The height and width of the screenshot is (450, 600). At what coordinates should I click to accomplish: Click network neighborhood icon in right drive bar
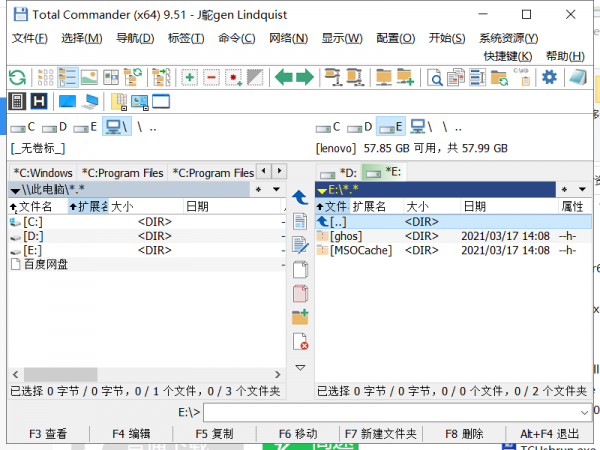point(421,127)
